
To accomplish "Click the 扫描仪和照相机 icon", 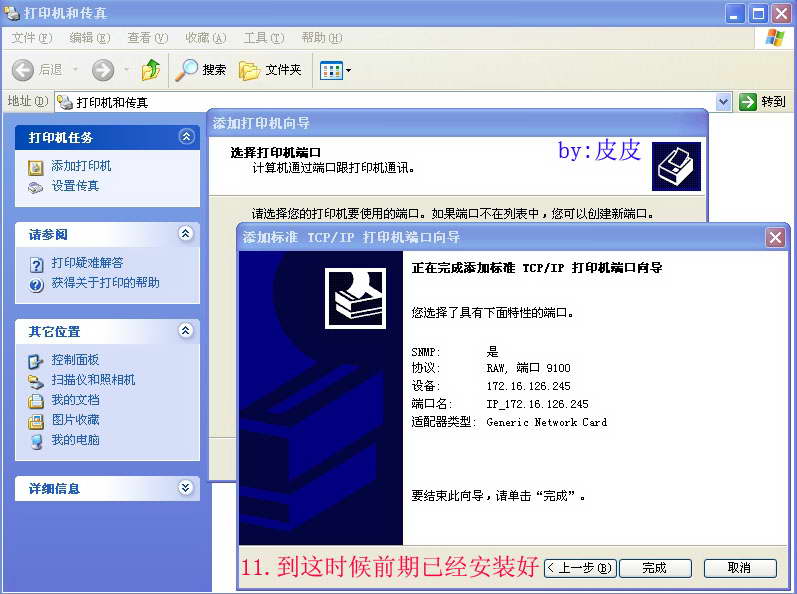I will point(36,382).
